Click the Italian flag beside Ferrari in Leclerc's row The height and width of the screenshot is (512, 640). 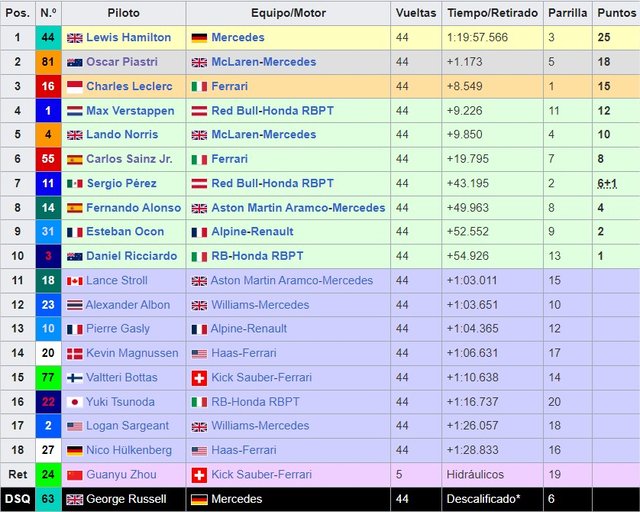(x=199, y=87)
